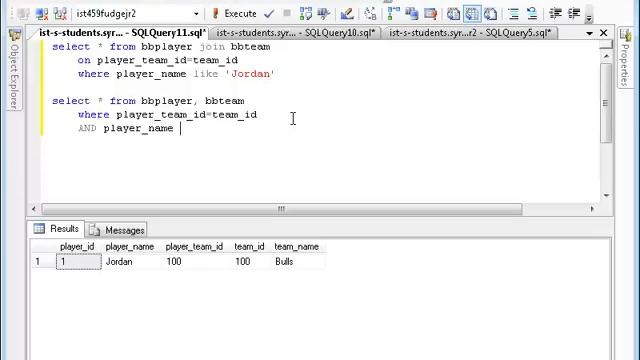The width and height of the screenshot is (640, 360).
Task: Click 'bbteam' in the second select statement
Action: point(224,101)
